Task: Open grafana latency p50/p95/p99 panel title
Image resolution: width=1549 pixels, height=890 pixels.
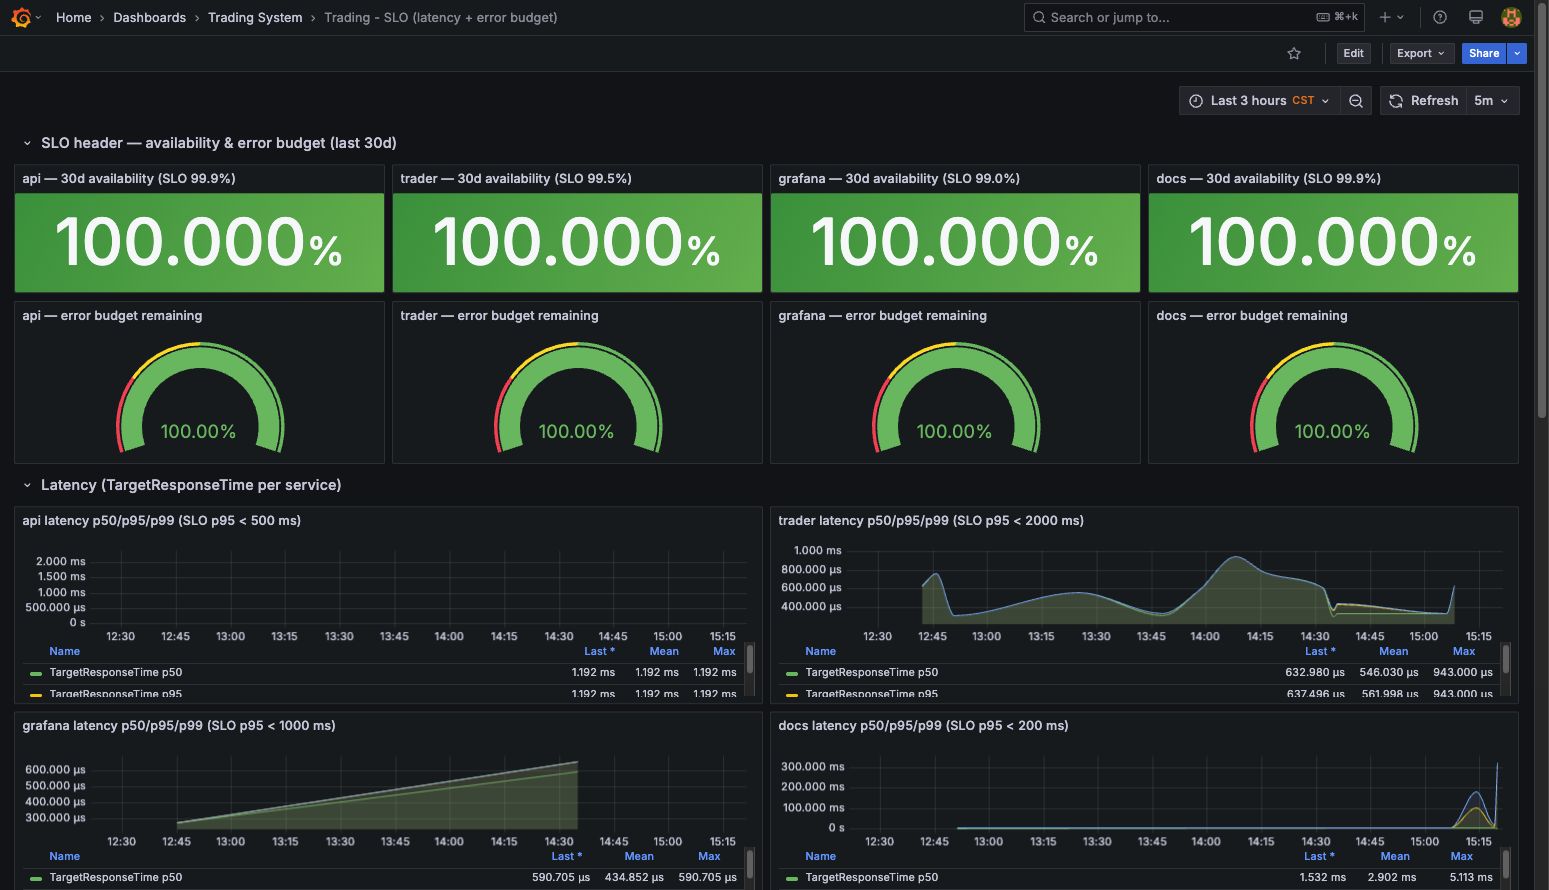Action: [x=179, y=725]
